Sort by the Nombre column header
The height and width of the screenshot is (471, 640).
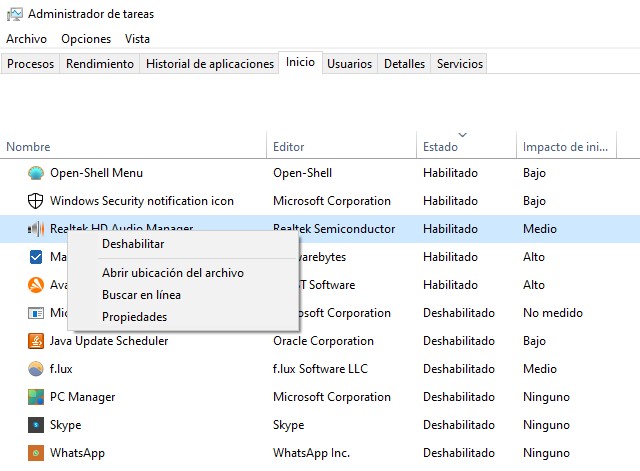point(133,147)
